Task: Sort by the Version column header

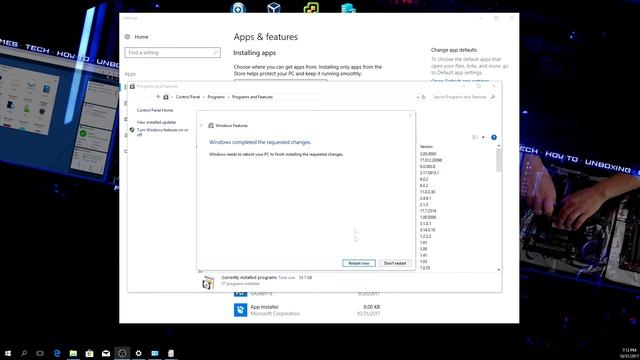Action: click(x=426, y=147)
